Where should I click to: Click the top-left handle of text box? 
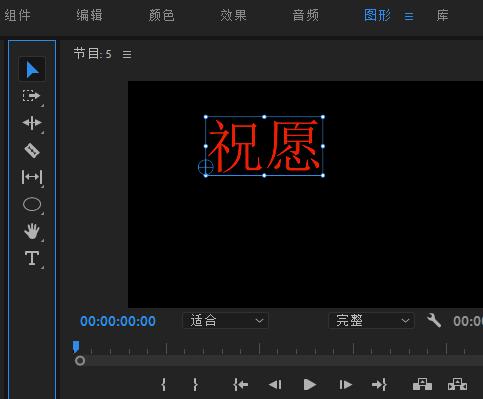point(206,117)
